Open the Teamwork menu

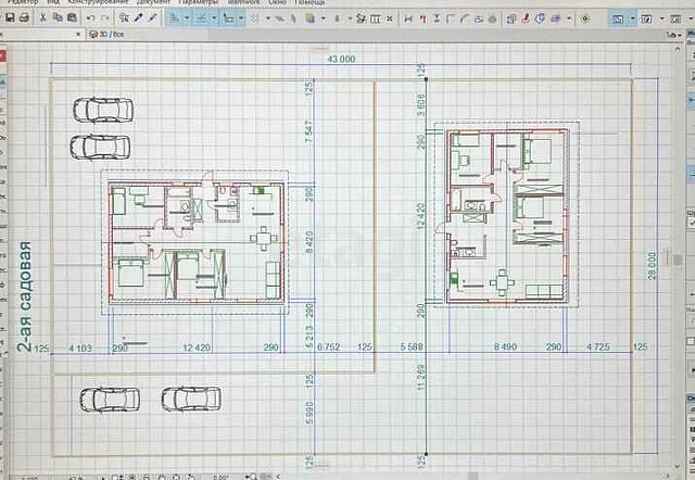tap(243, 4)
